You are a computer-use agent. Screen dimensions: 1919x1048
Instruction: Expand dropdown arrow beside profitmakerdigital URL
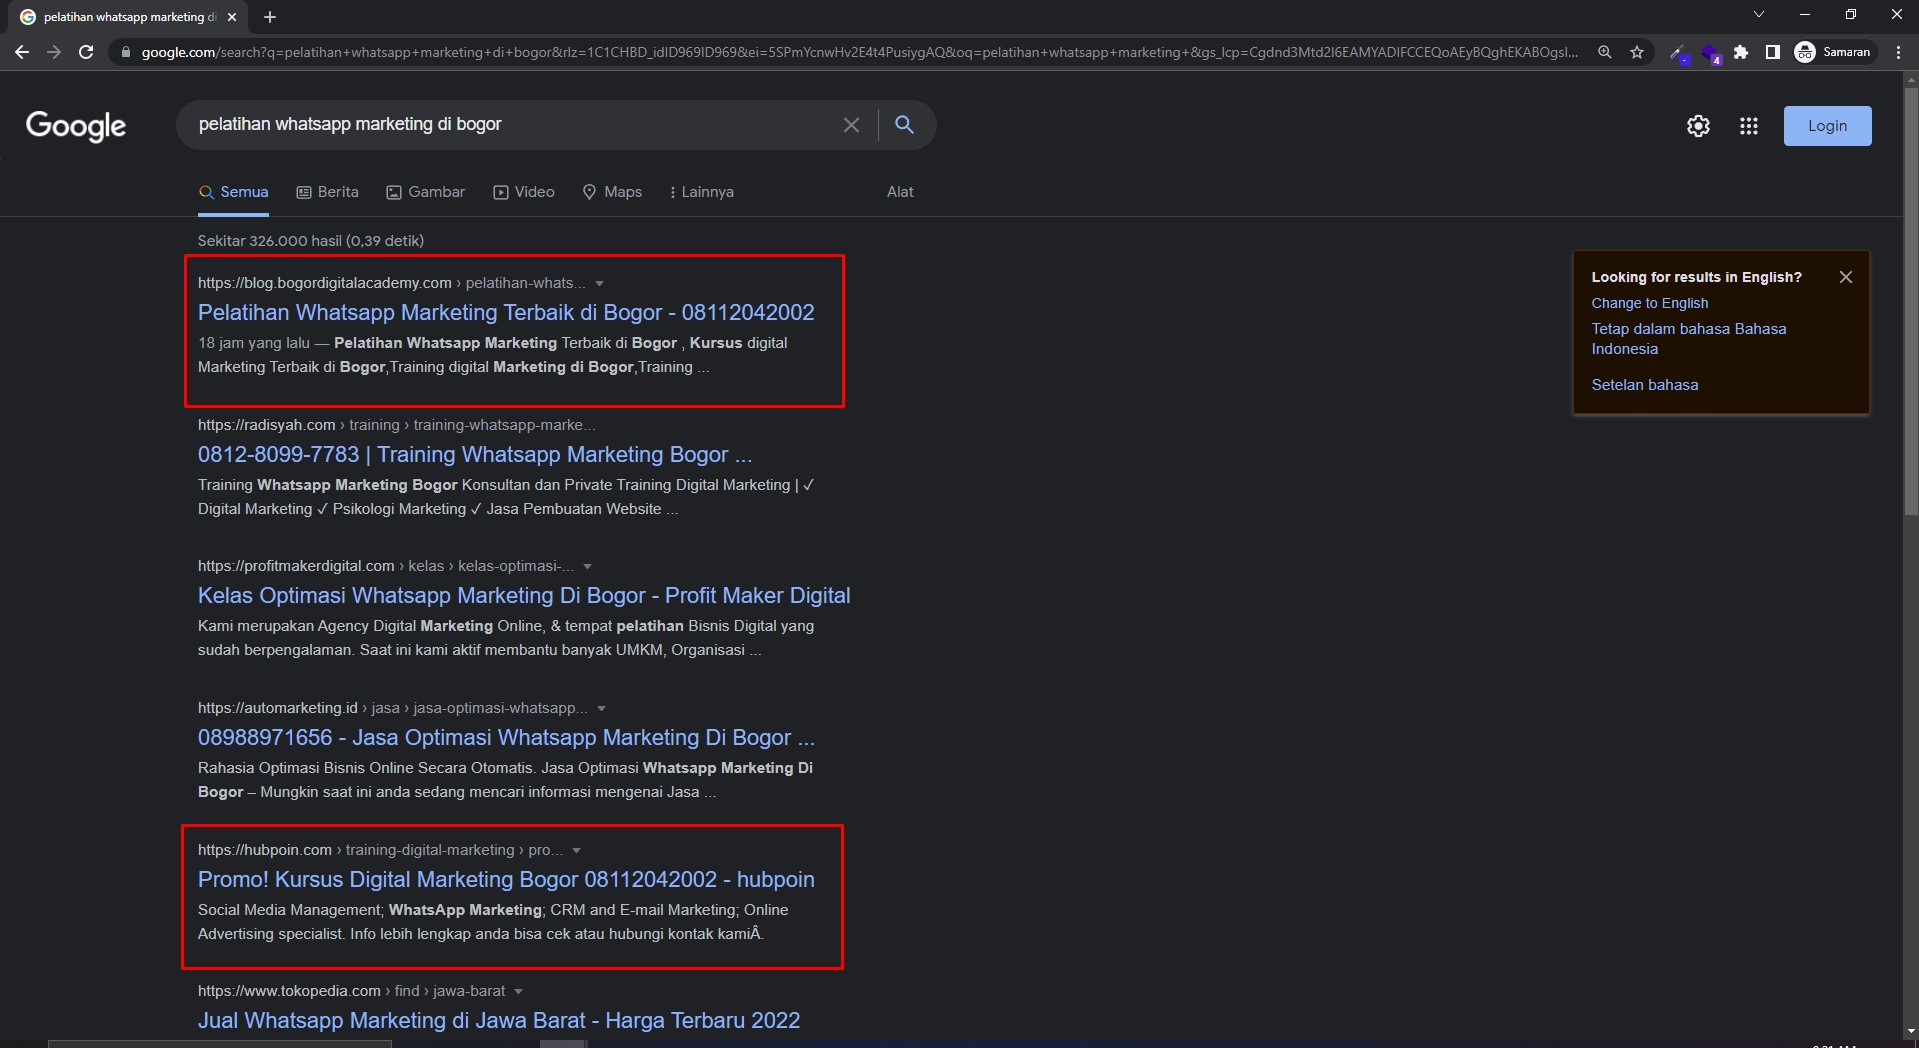(x=587, y=567)
